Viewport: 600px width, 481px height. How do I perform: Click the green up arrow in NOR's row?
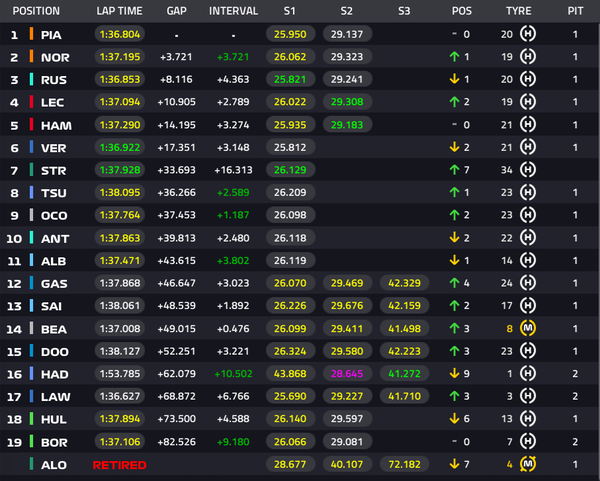point(454,57)
